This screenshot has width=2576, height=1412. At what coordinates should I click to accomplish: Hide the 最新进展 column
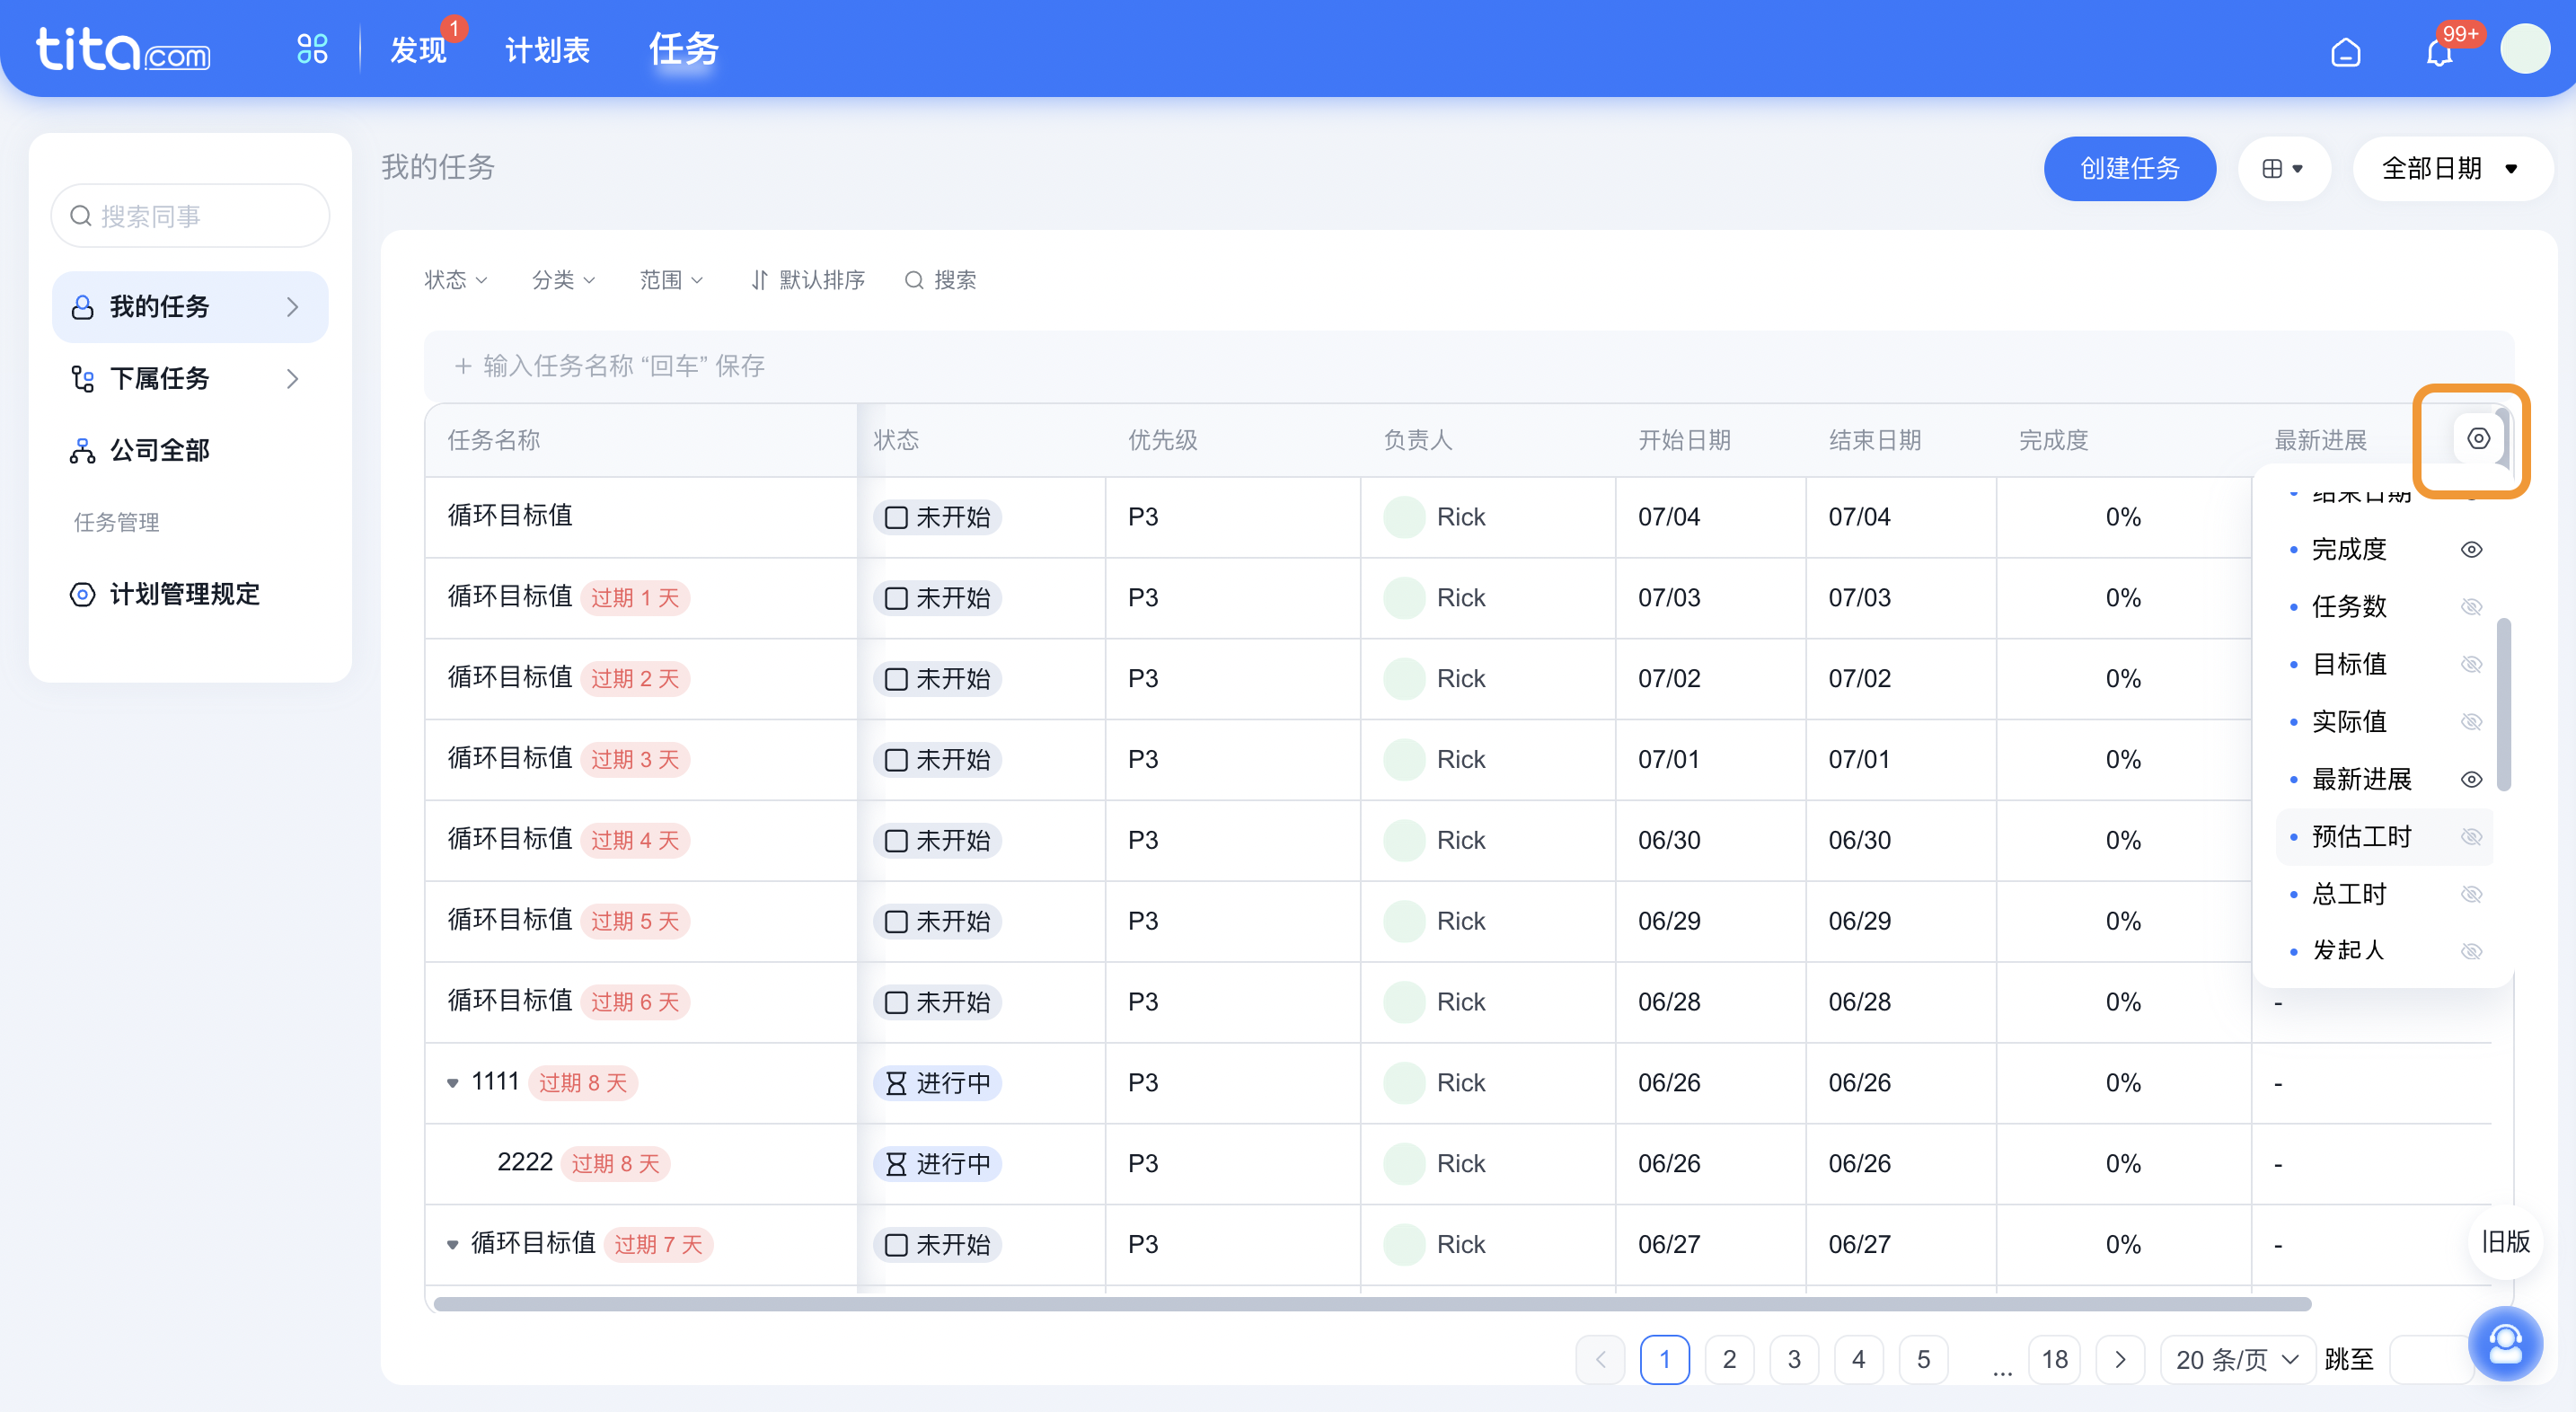click(x=2471, y=779)
